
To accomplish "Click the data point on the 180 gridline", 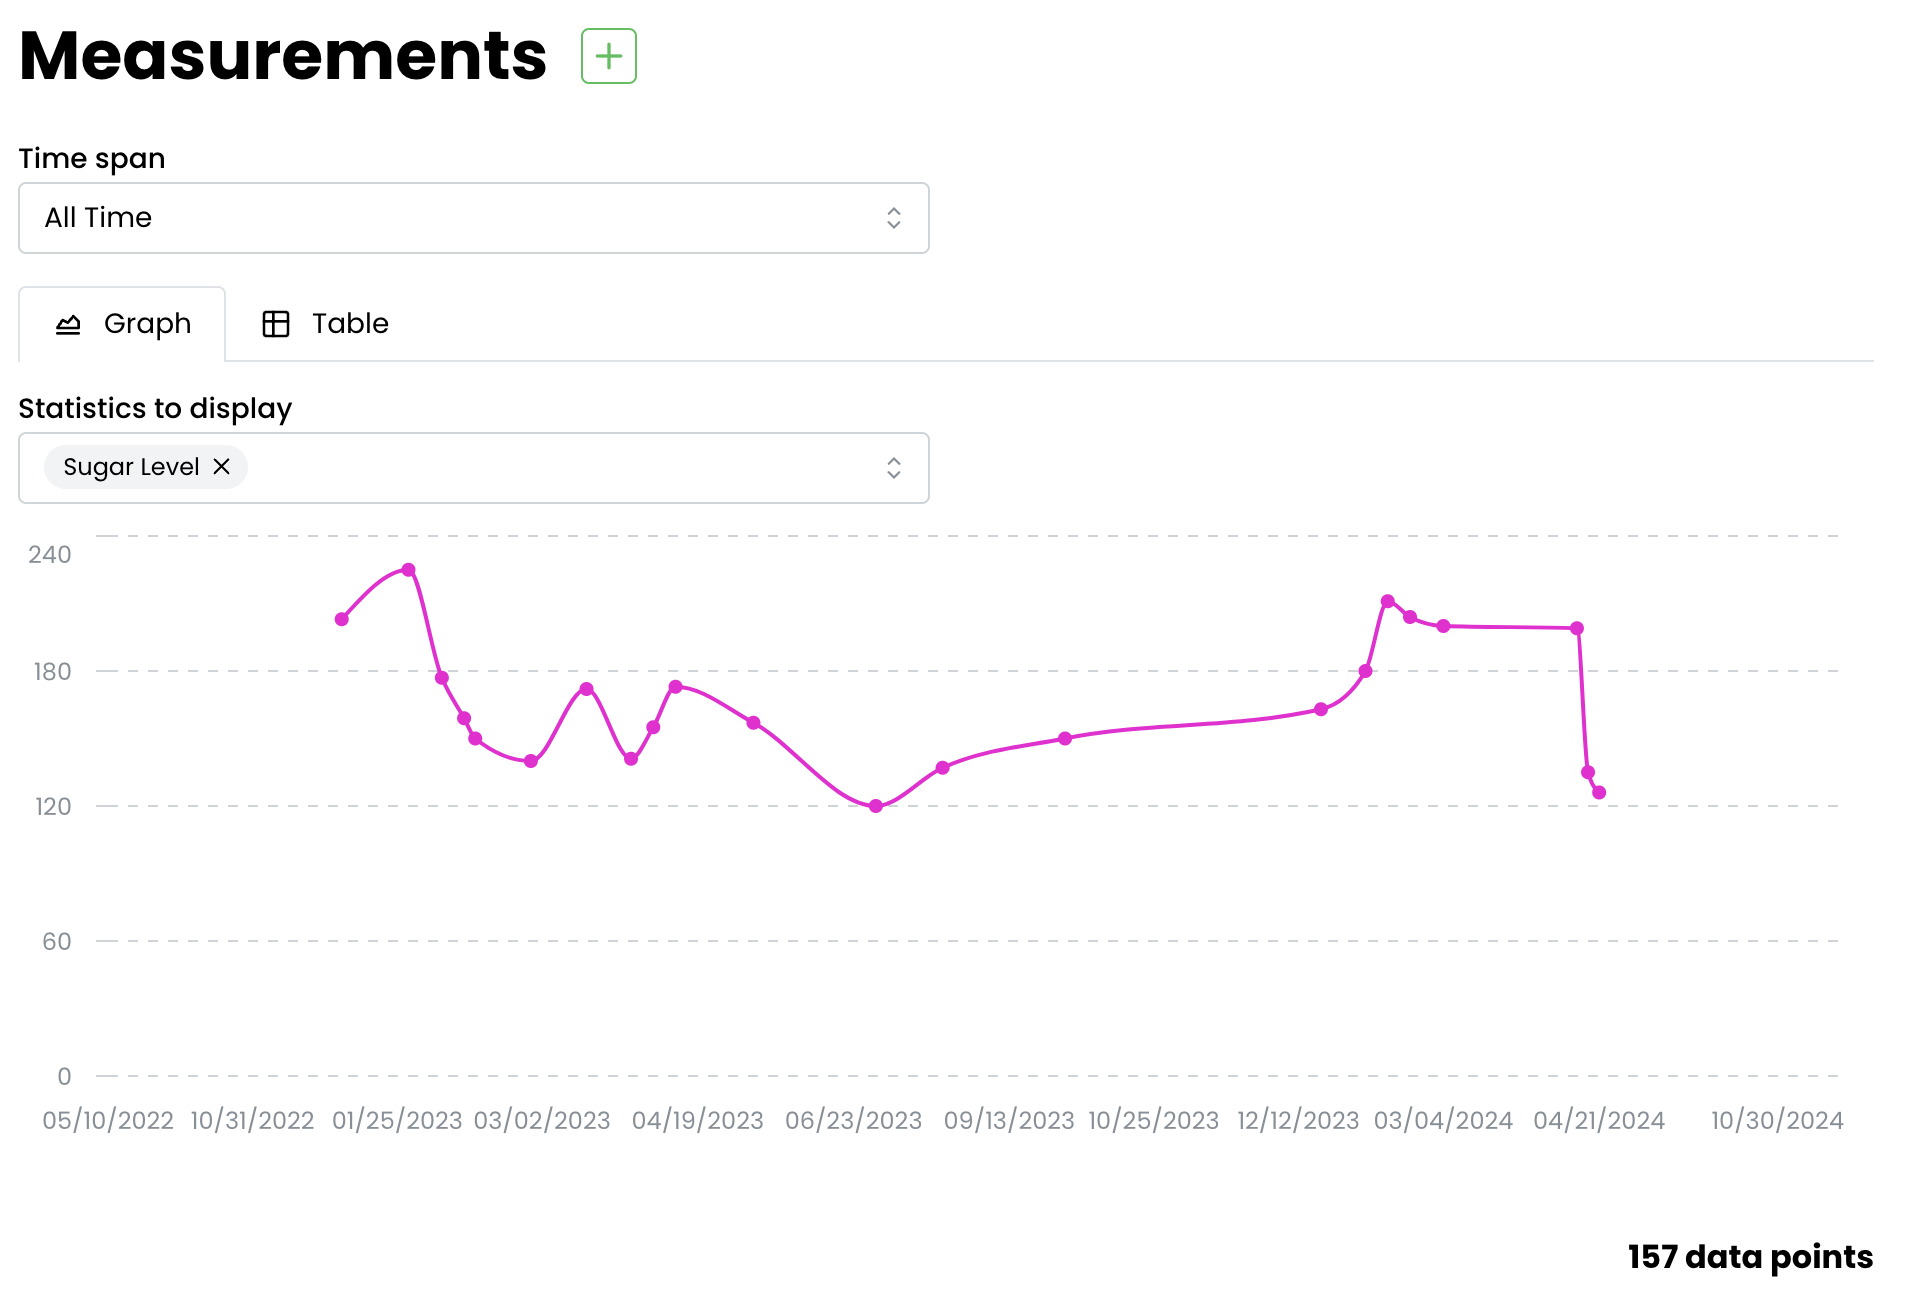I will (1366, 671).
